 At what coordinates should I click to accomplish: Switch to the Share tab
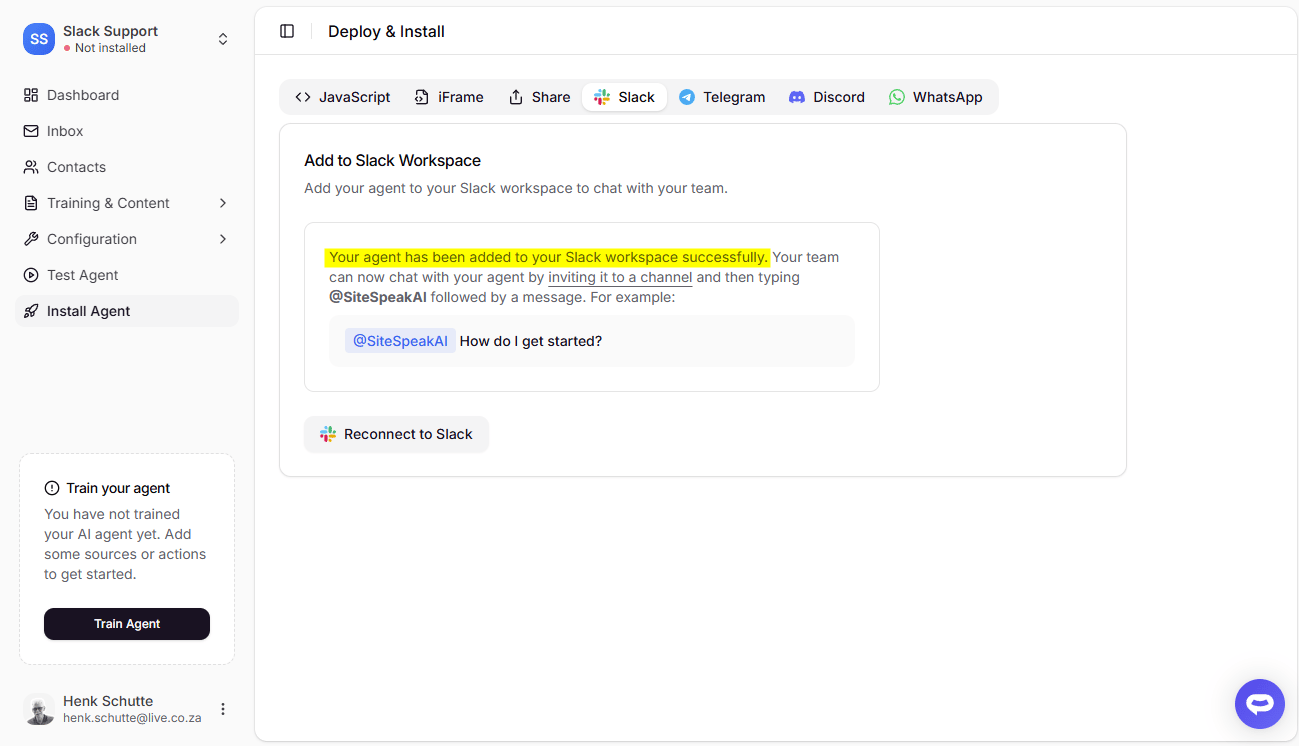click(539, 97)
